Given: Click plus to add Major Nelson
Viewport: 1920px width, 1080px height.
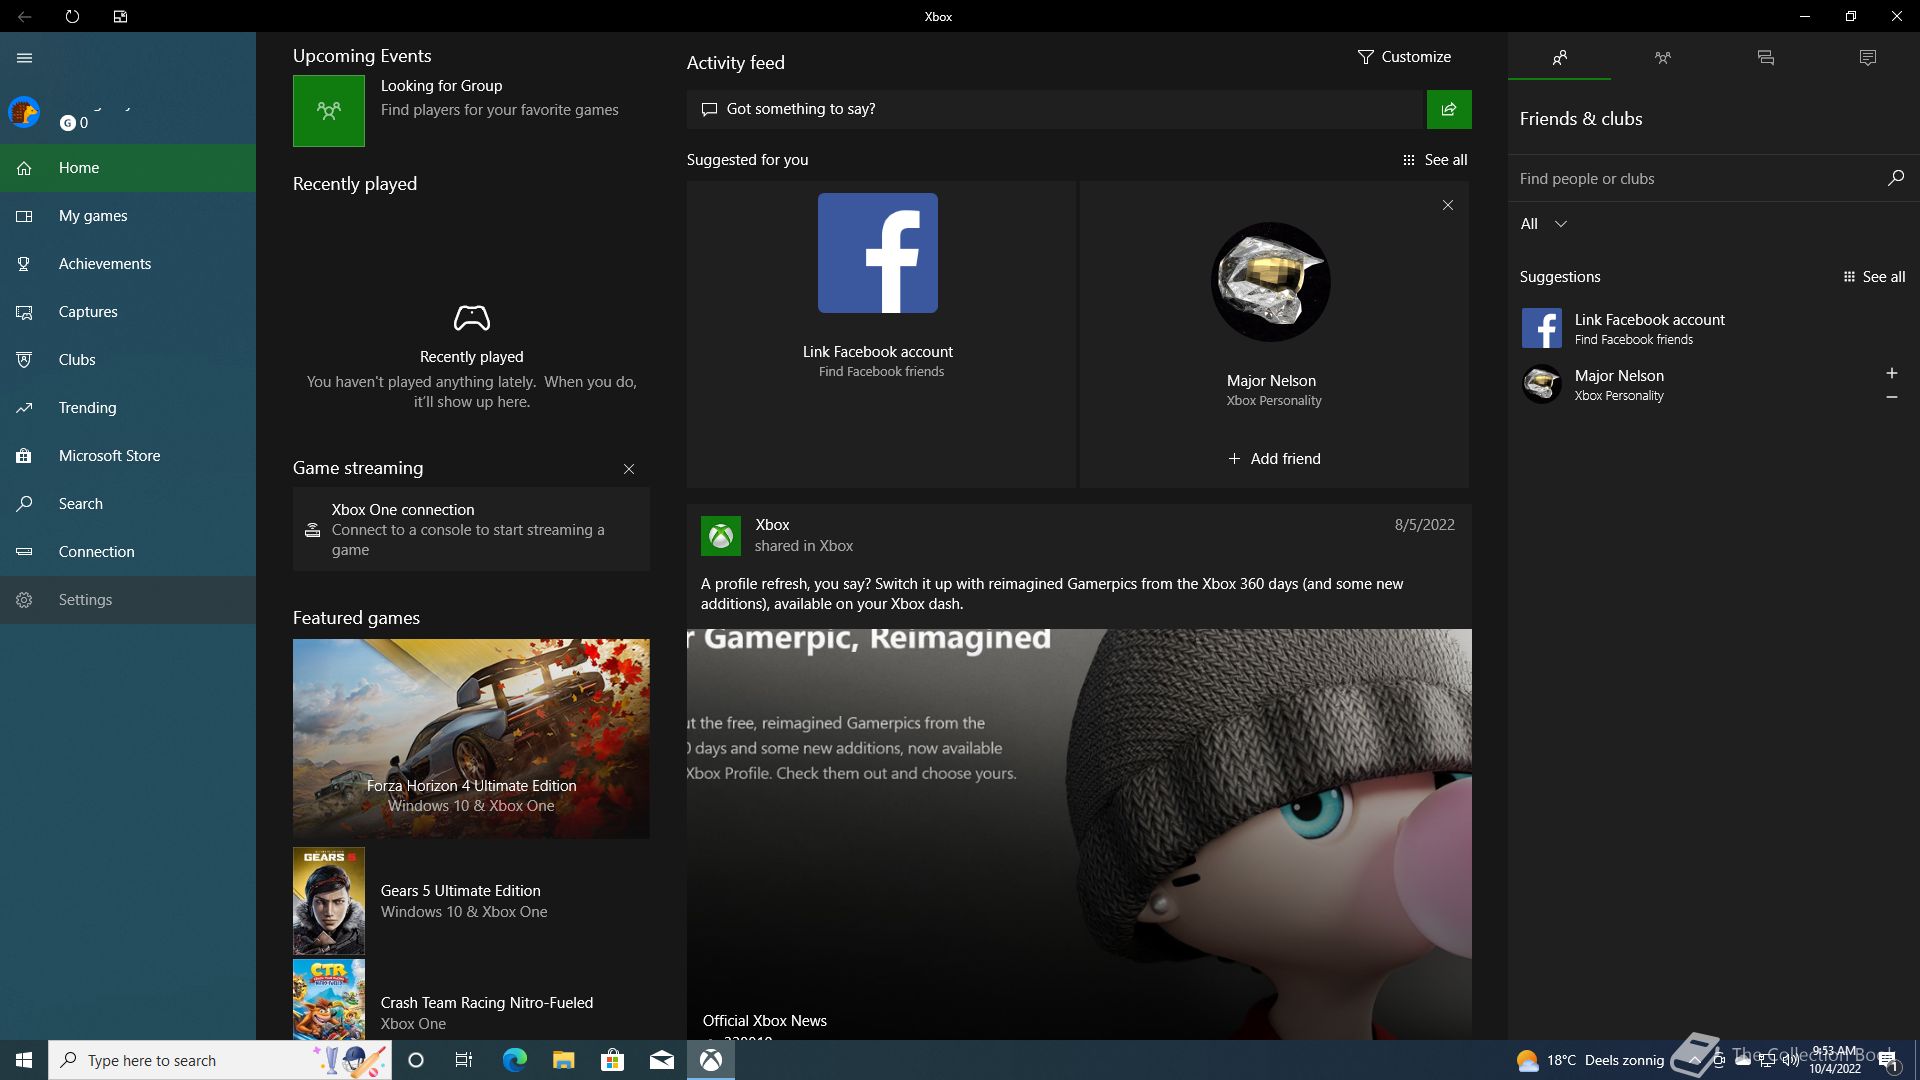Looking at the screenshot, I should click(x=1891, y=373).
